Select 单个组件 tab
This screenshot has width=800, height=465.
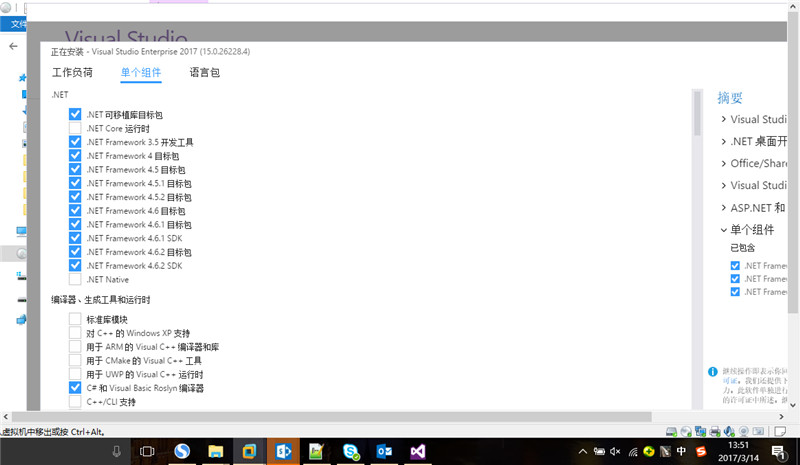pyautogui.click(x=141, y=72)
